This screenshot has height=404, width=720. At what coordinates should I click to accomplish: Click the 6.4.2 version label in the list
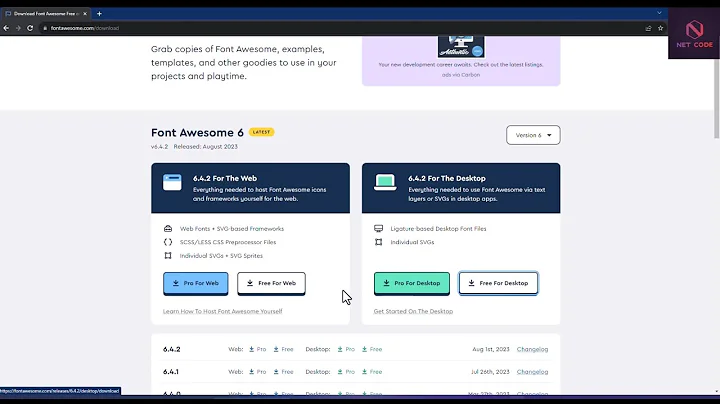click(172, 349)
